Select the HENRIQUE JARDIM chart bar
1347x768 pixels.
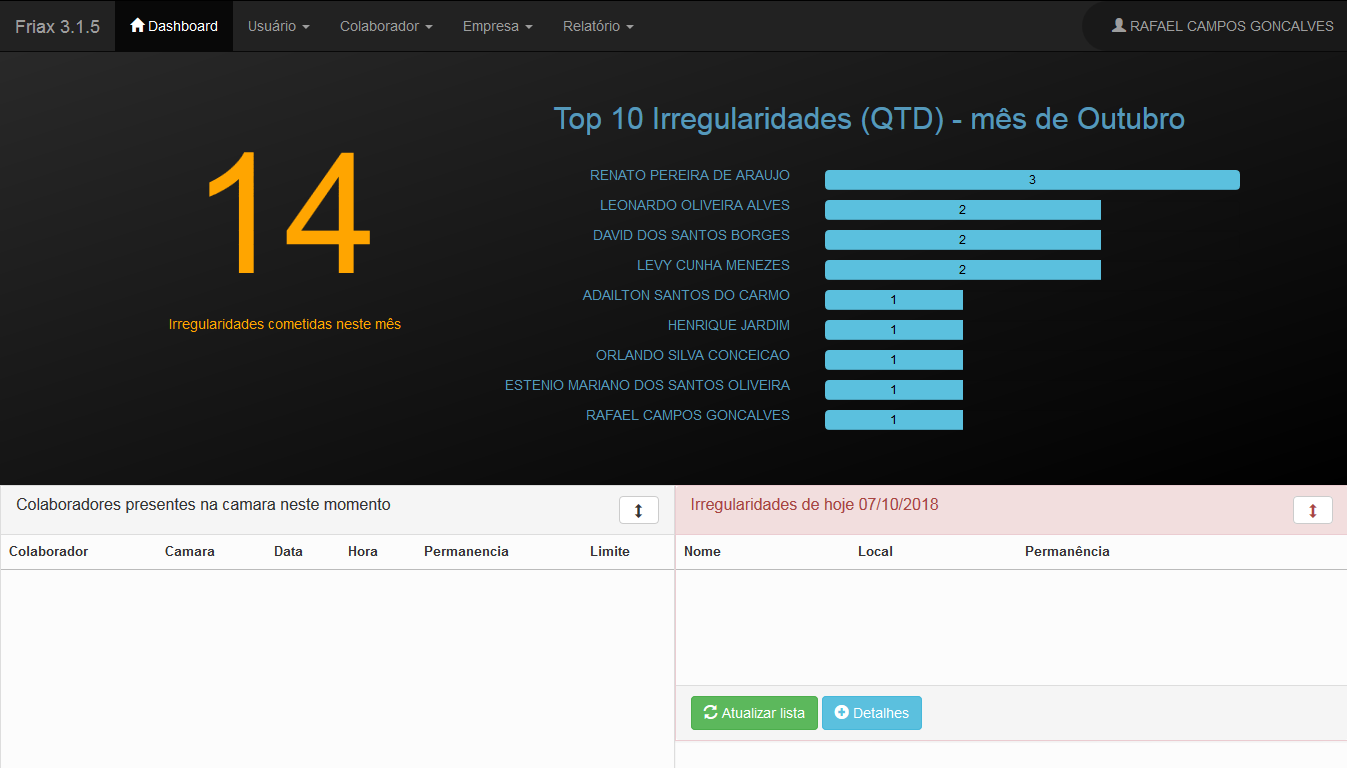pyautogui.click(x=893, y=330)
